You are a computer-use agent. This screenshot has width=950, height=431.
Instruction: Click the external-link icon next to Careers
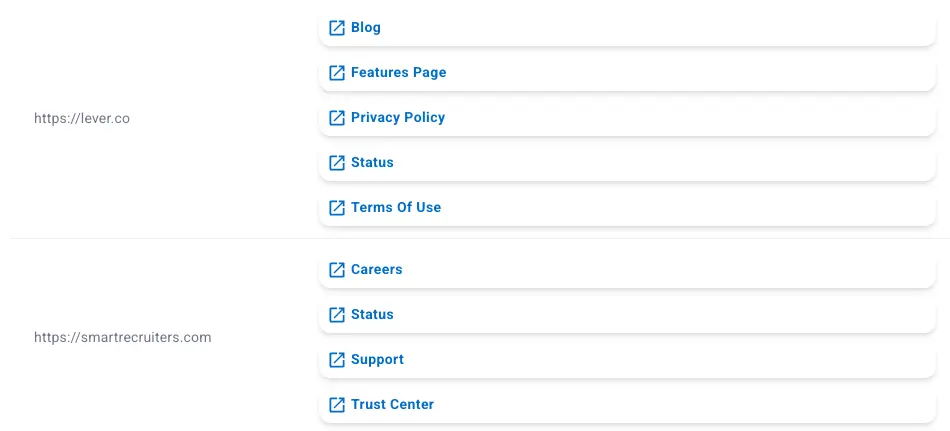point(337,270)
